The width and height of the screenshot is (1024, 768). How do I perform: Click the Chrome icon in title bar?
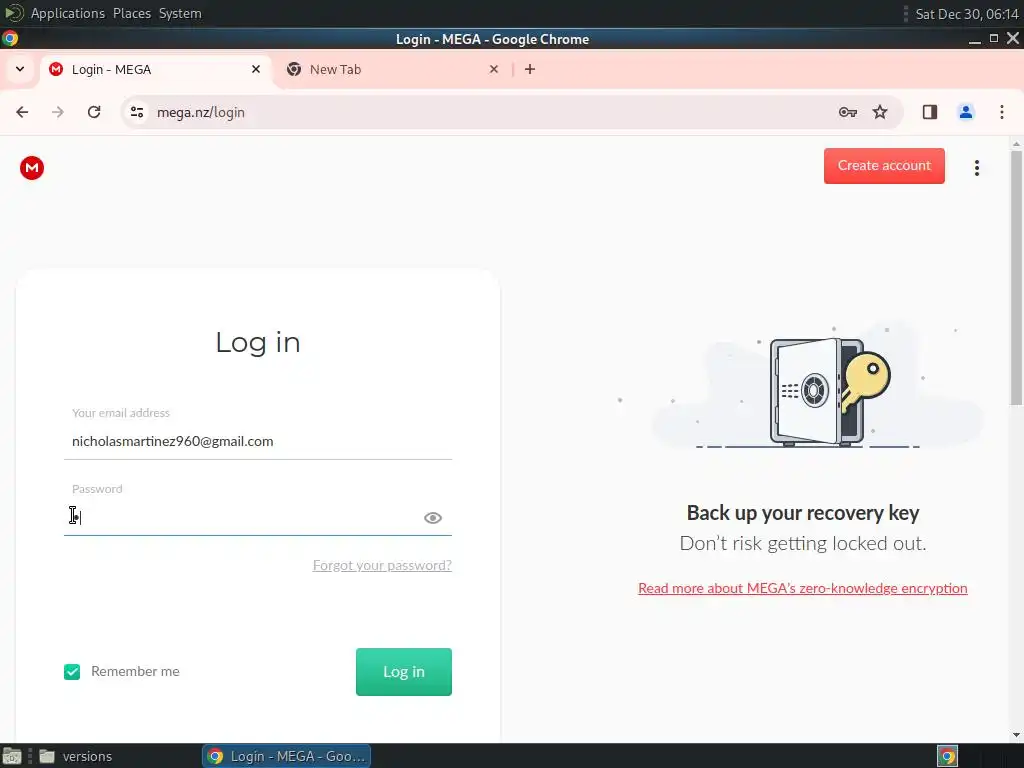[10, 39]
